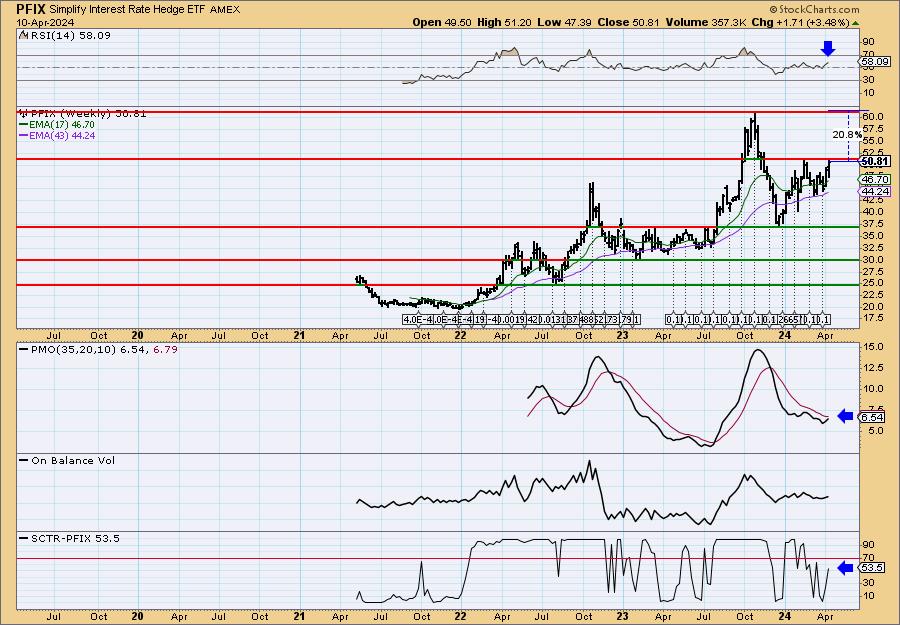Viewport: 900px width, 625px height.
Task: Click the PMO signal value 6.79
Action: 165,348
